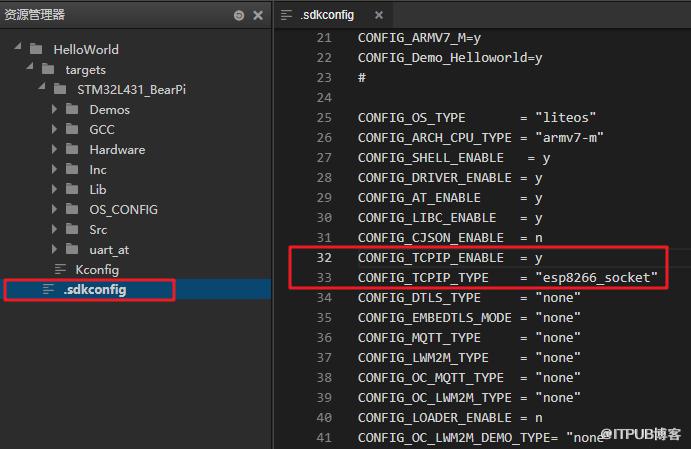Select Kconfig file in the tree
This screenshot has width=691, height=449.
pyautogui.click(x=97, y=270)
